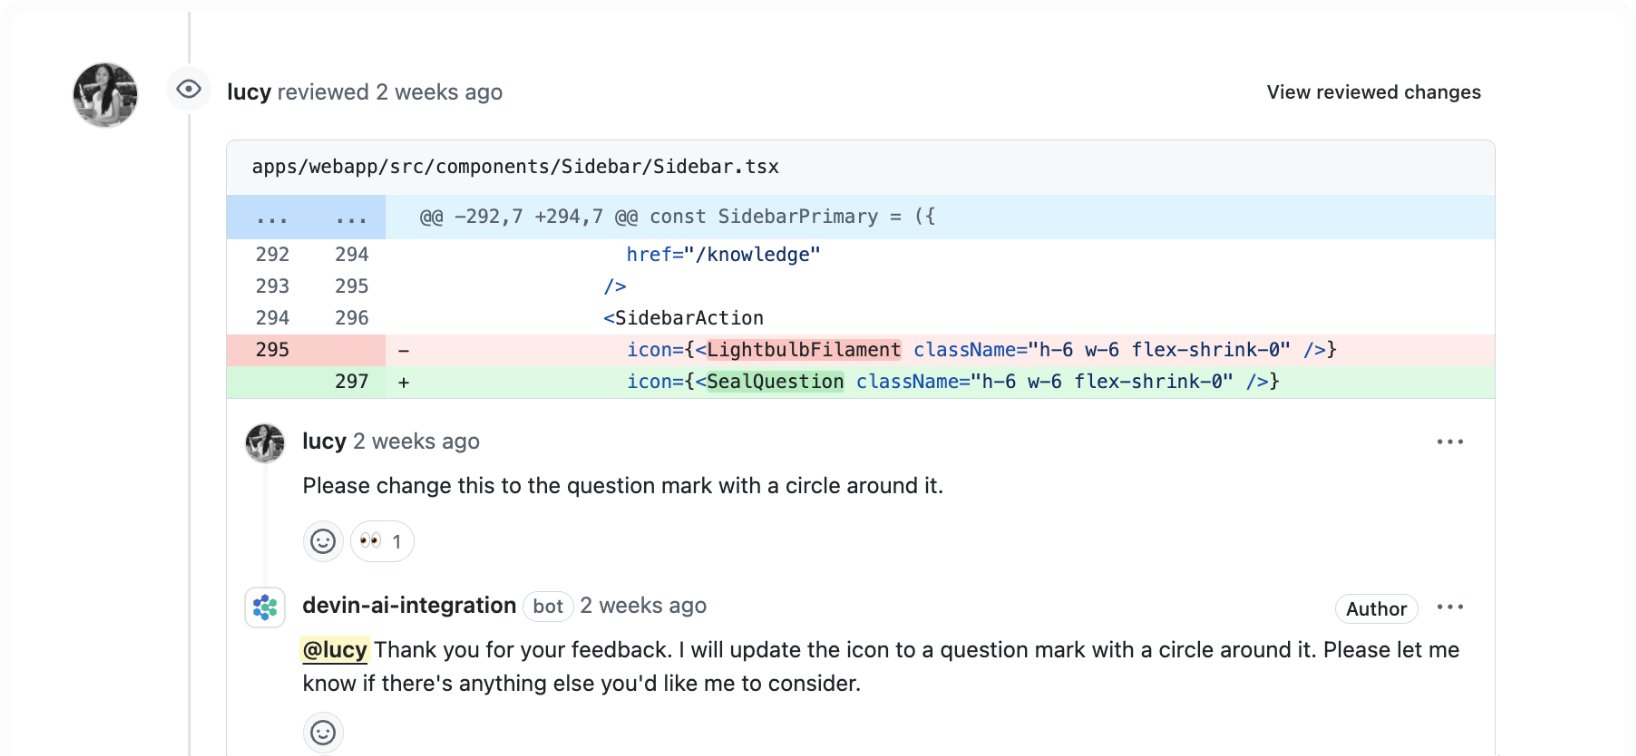Open options menu on devin-ai-integration's reply
This screenshot has width=1636, height=756.
click(x=1449, y=607)
